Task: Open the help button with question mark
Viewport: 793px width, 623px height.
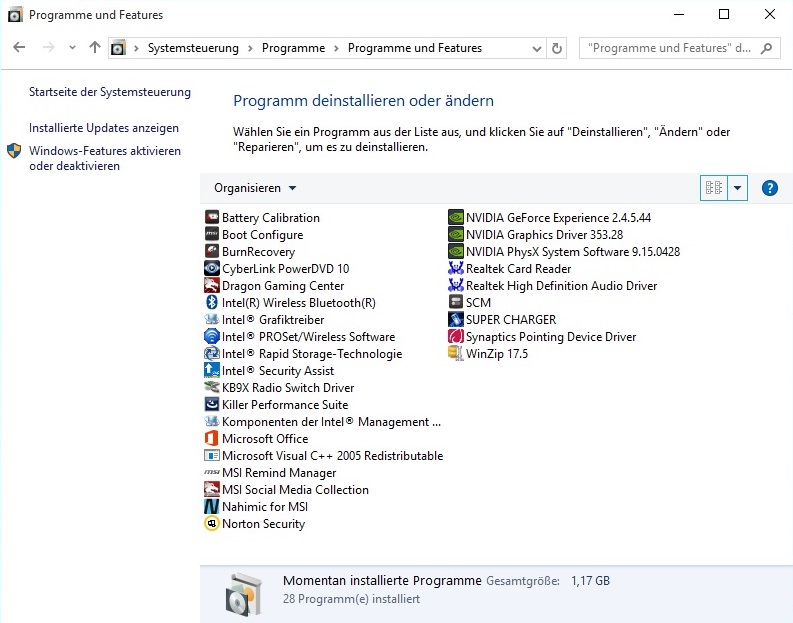Action: [769, 188]
